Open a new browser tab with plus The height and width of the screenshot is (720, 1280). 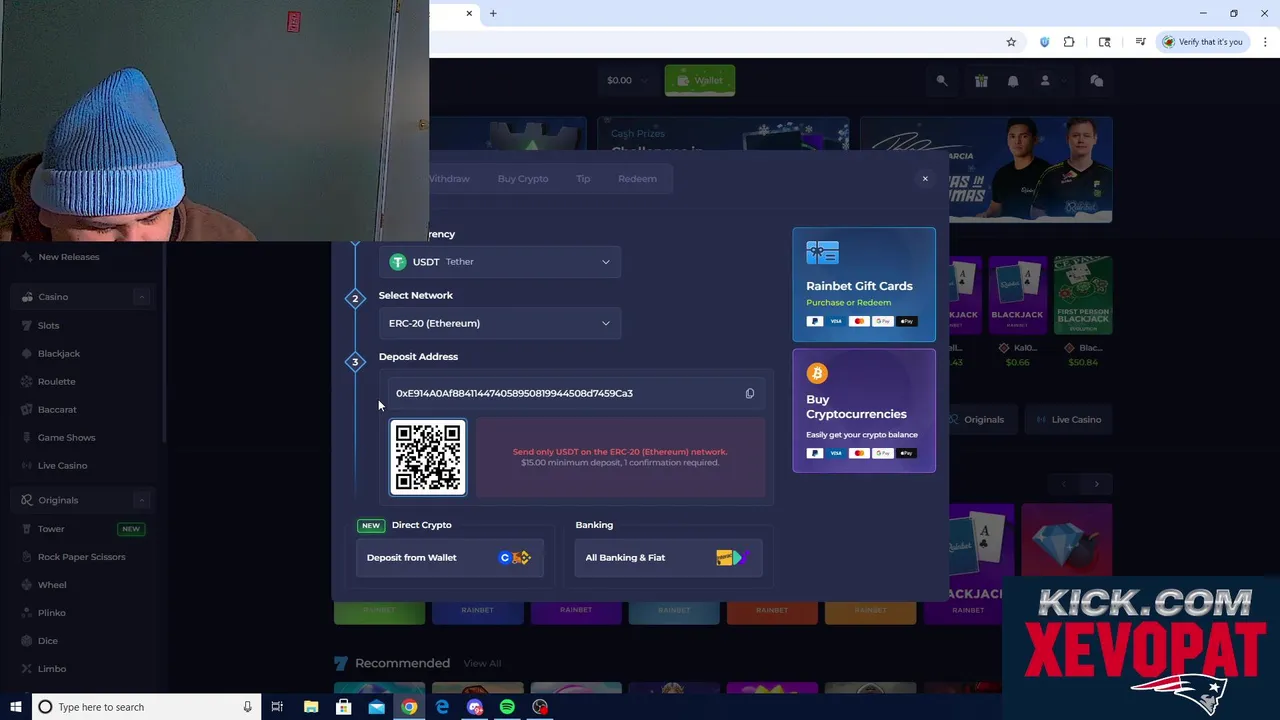click(493, 13)
